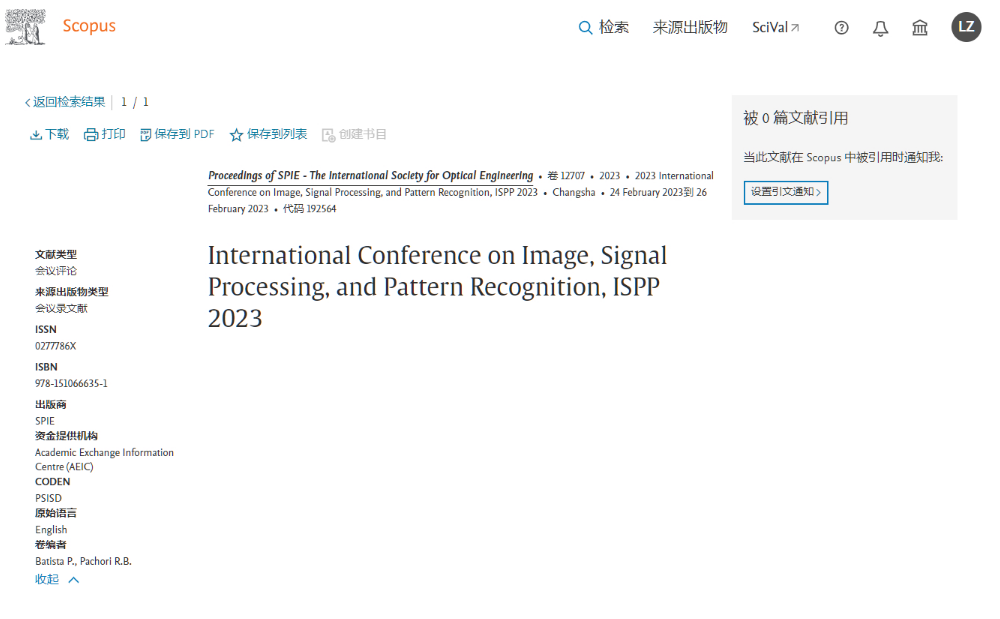1000x619 pixels.
Task: Return via 返回检索结果 link
Action: [x=69, y=102]
